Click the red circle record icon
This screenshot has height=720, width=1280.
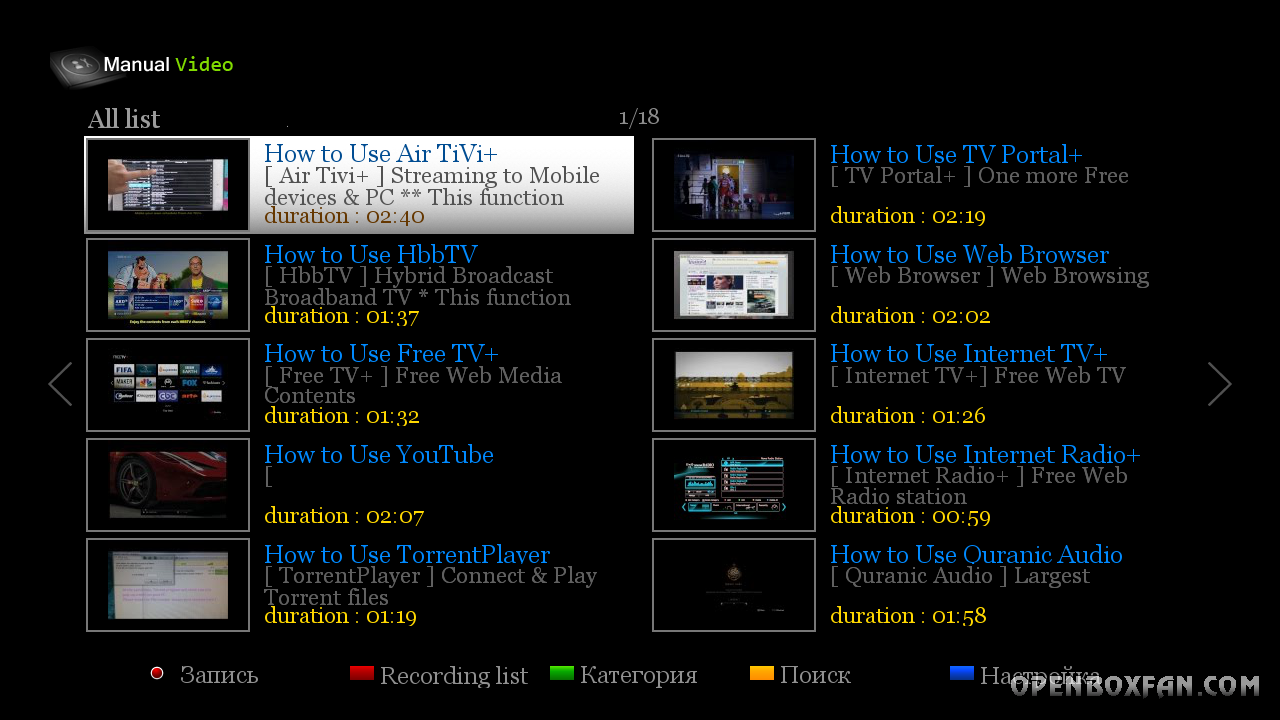coord(157,673)
